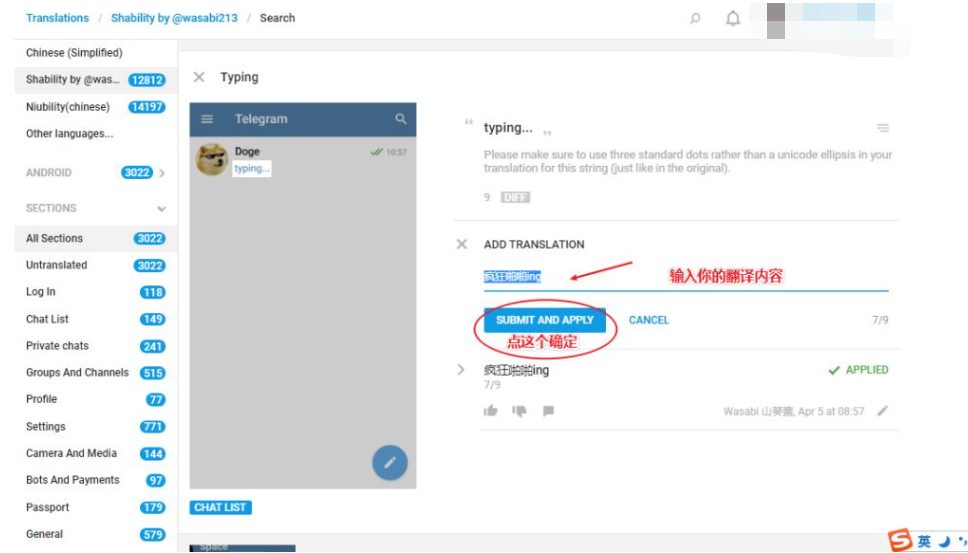This screenshot has height=553, width=968.
Task: Click the blue compose pencil in Telegram preview
Action: [390, 462]
